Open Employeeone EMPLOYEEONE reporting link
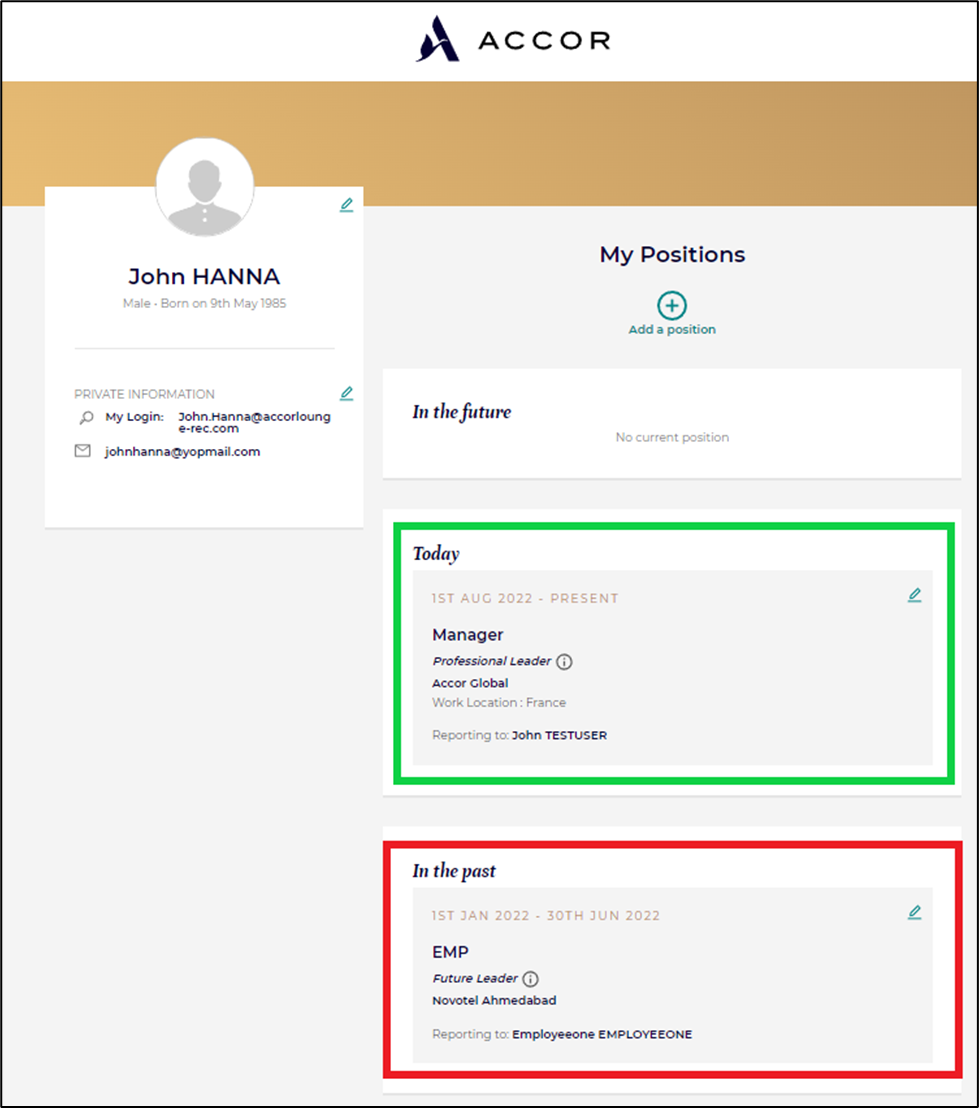This screenshot has height=1108, width=979. pos(602,1034)
